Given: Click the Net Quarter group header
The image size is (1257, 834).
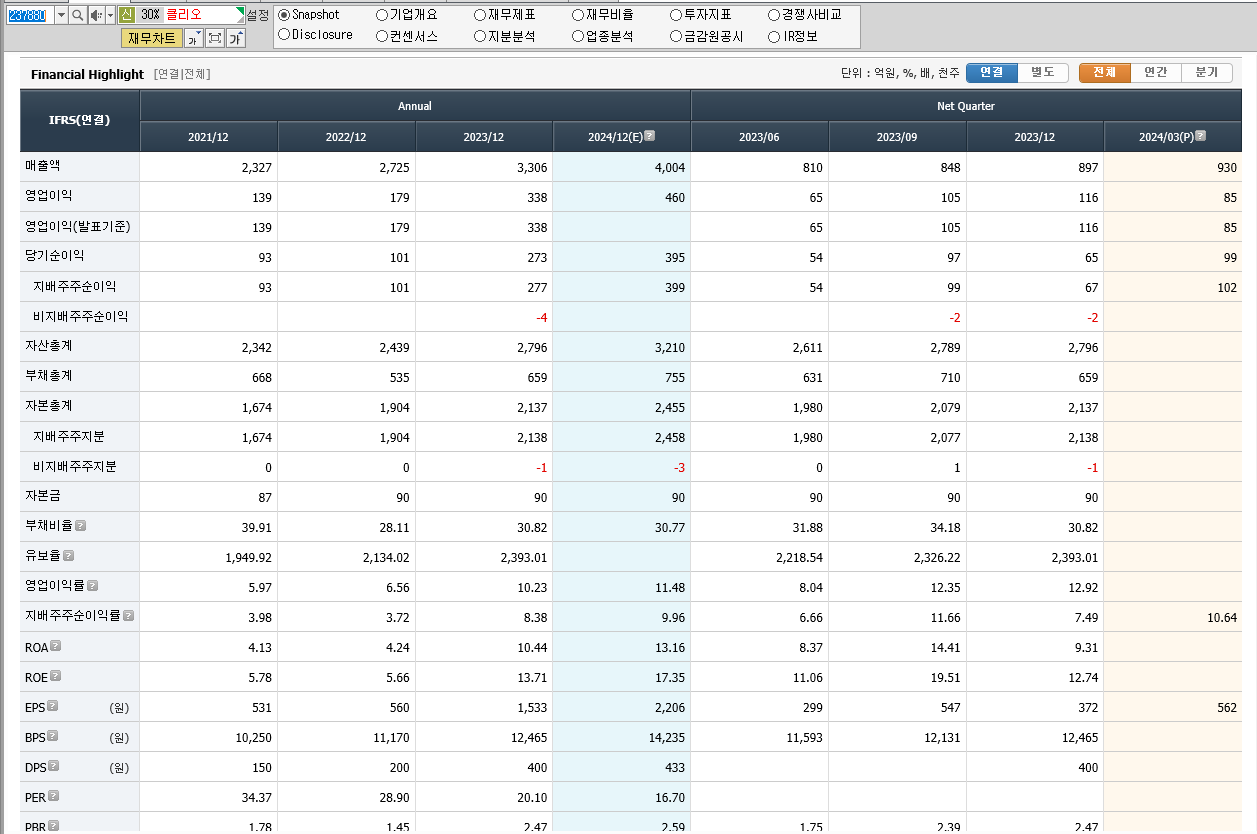Looking at the screenshot, I should [x=966, y=106].
